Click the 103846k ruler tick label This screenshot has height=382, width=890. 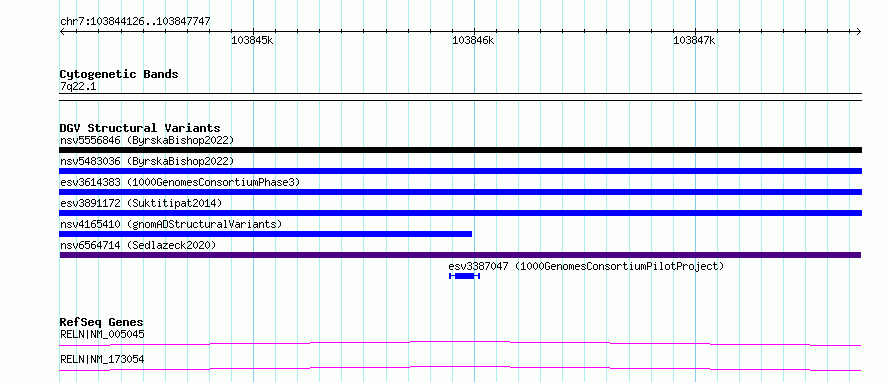[x=473, y=40]
